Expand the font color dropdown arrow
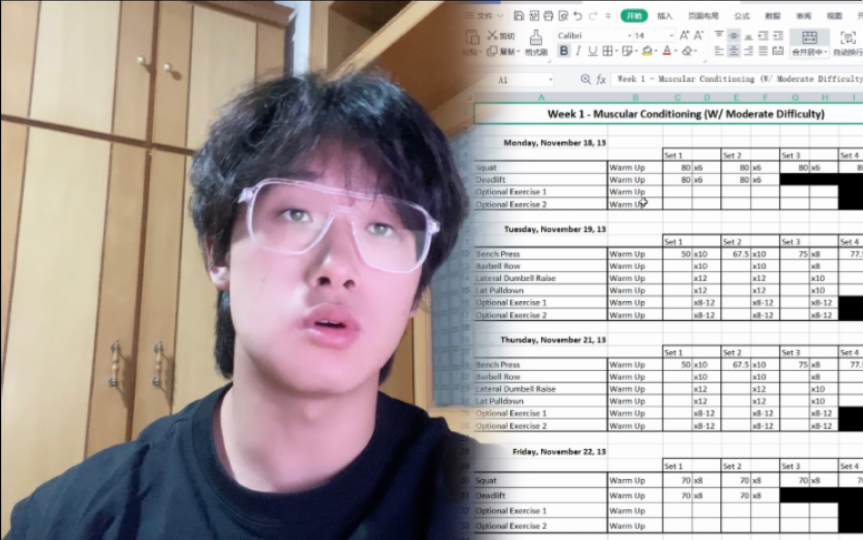Image resolution: width=863 pixels, height=540 pixels. pos(676,51)
